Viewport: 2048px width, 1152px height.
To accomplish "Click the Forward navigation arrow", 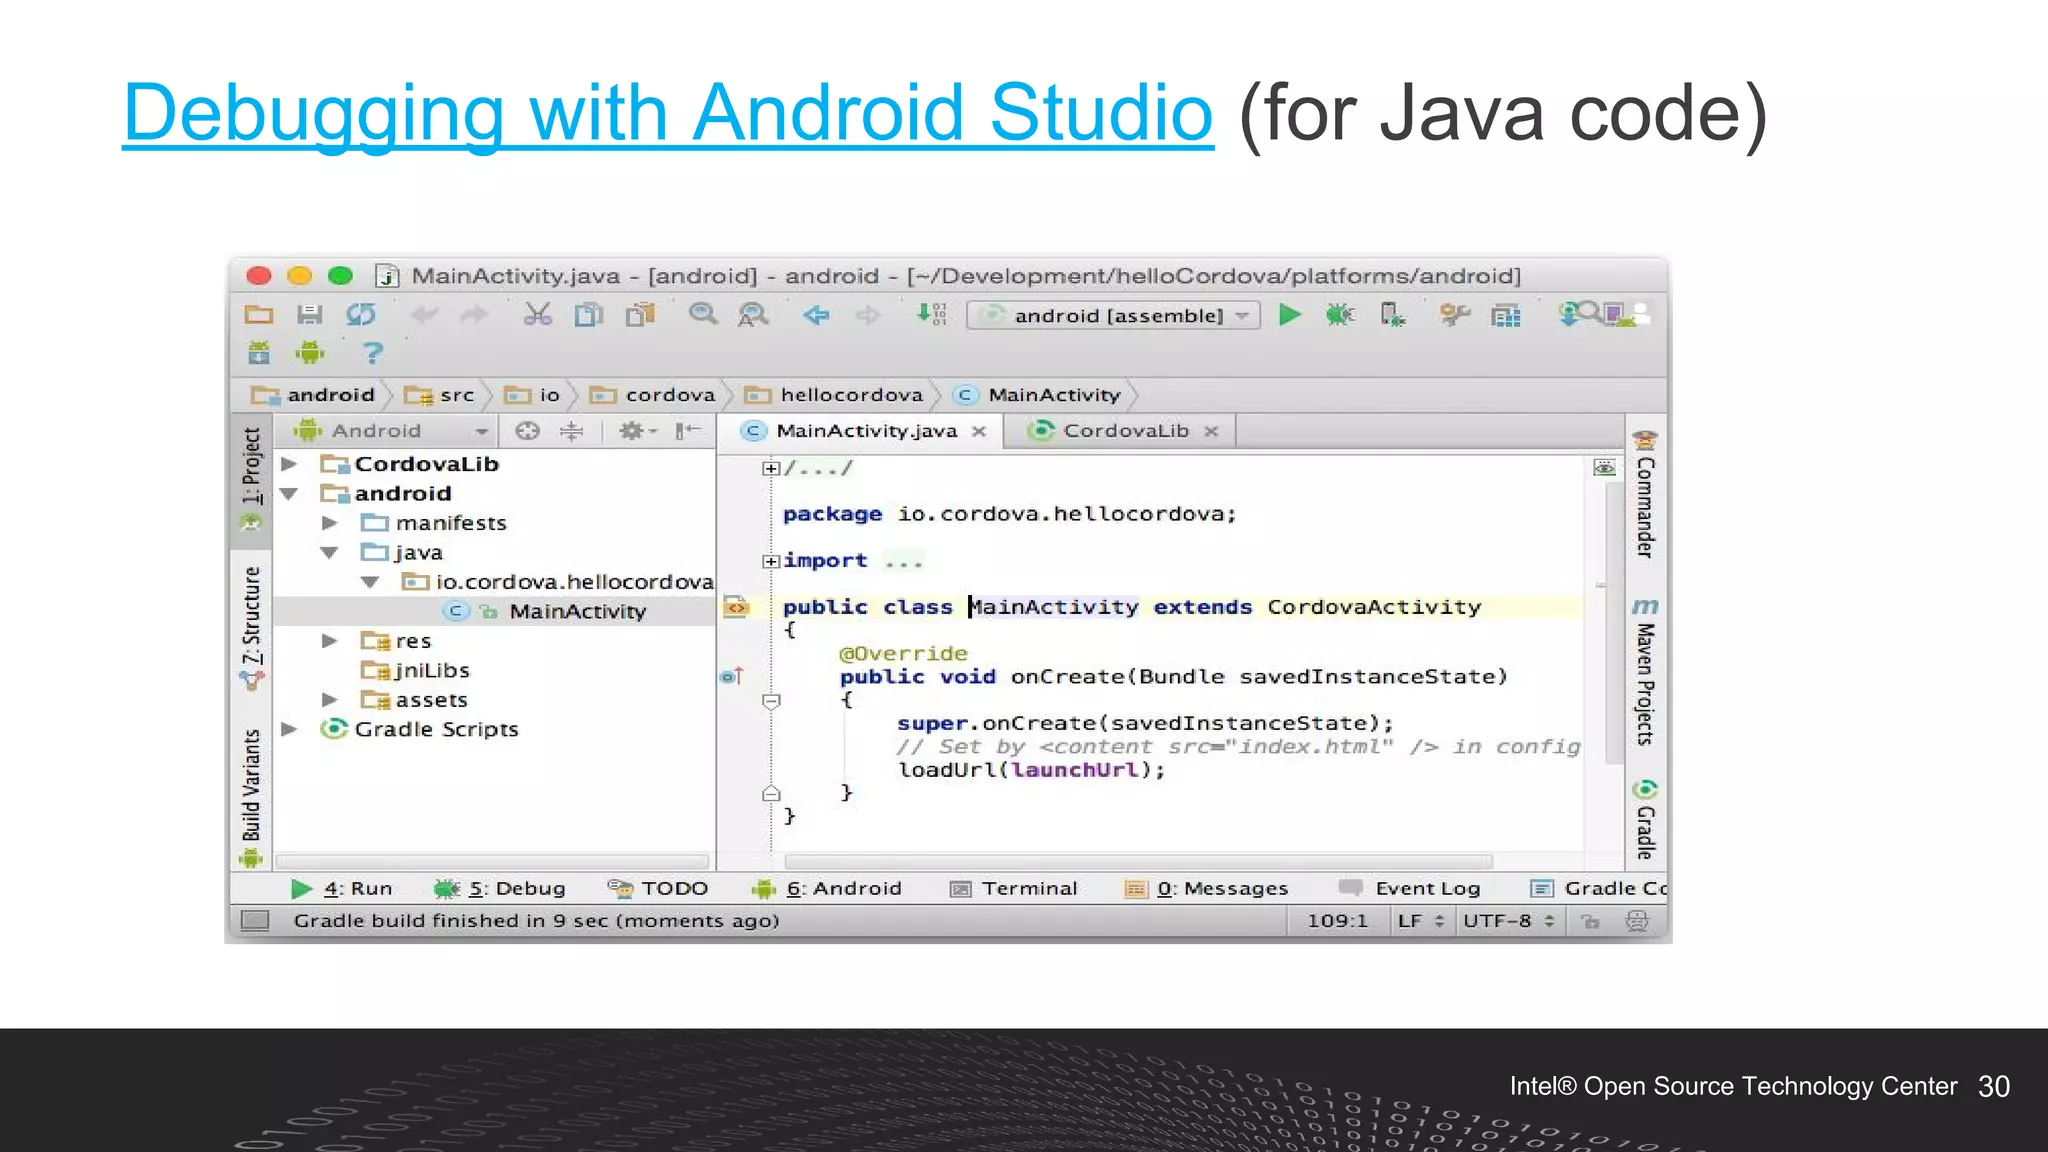I will click(x=867, y=315).
